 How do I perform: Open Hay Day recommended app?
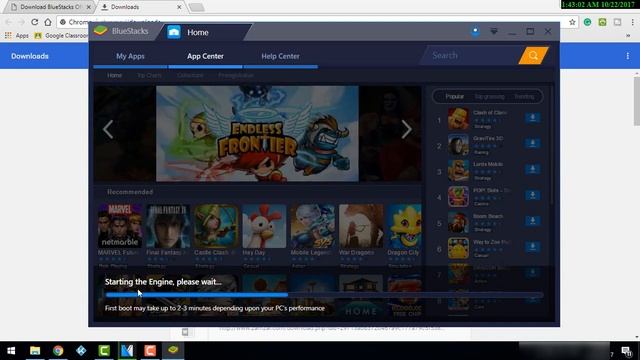(x=264, y=226)
